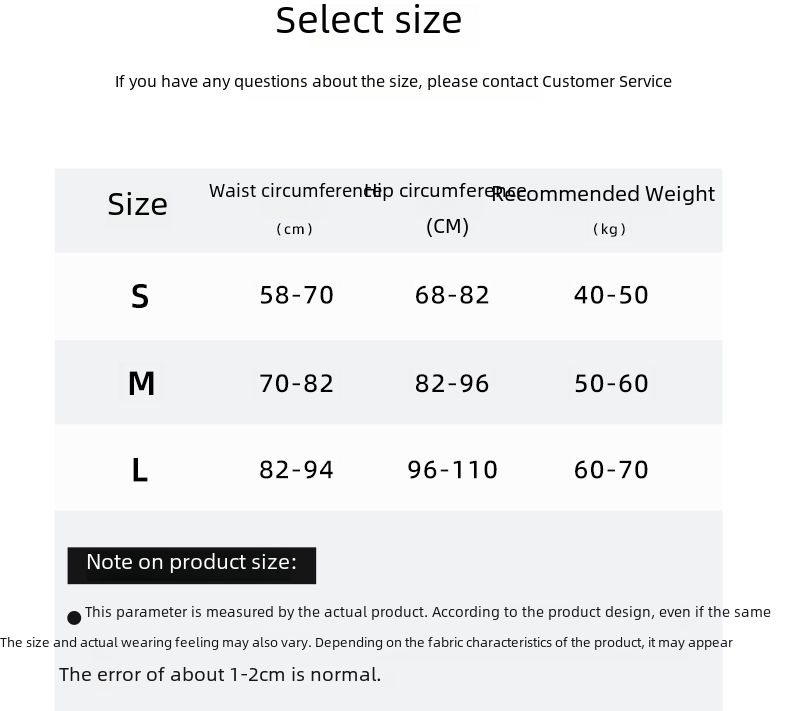790x711 pixels.
Task: Click the "Select size" heading
Action: [368, 21]
